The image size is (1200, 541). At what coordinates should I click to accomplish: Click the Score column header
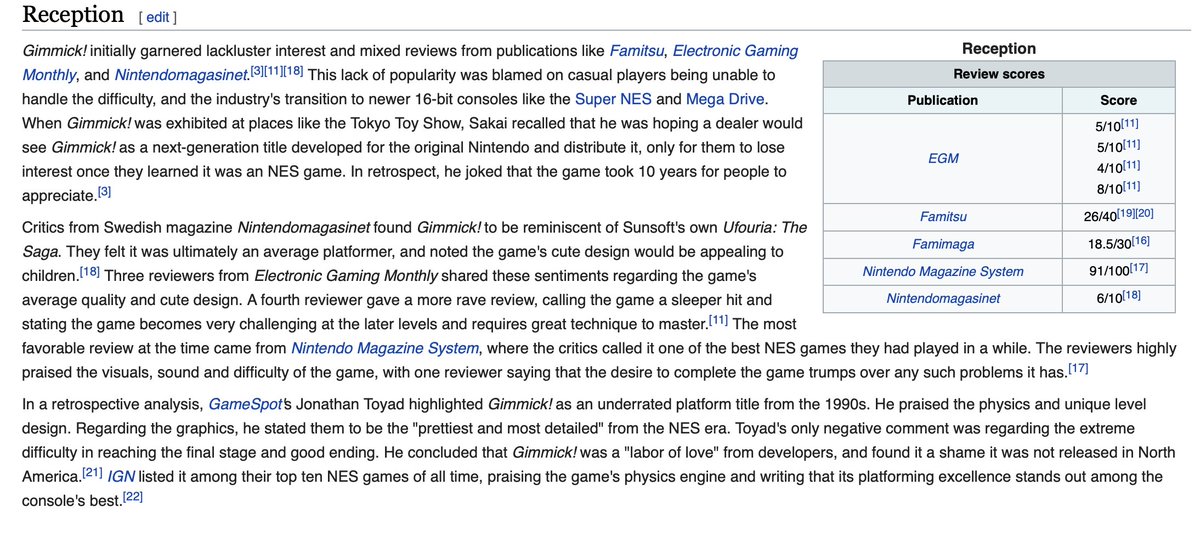1118,100
